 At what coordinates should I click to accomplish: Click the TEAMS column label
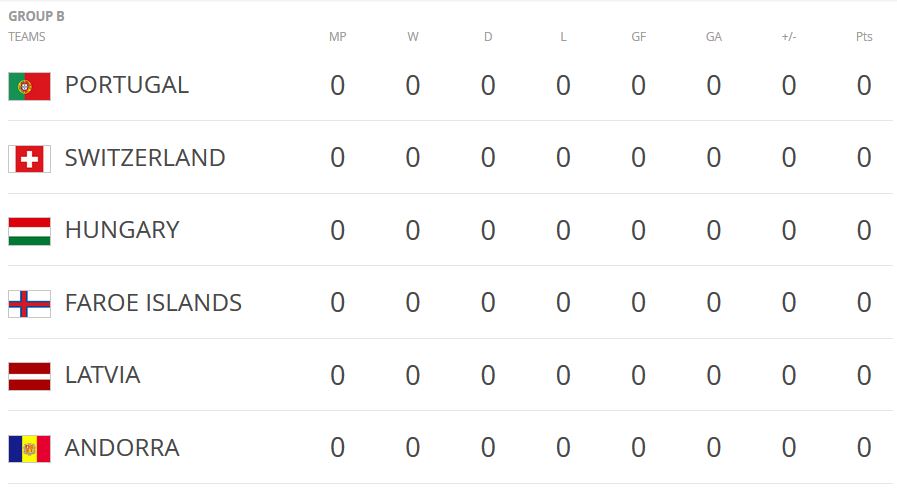tap(27, 37)
